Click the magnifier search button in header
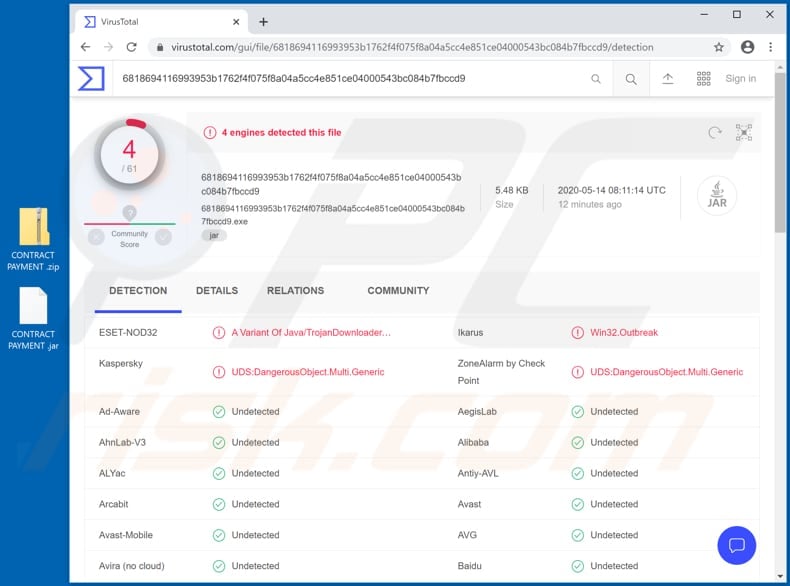Viewport: 790px width, 586px height. pyautogui.click(x=631, y=79)
